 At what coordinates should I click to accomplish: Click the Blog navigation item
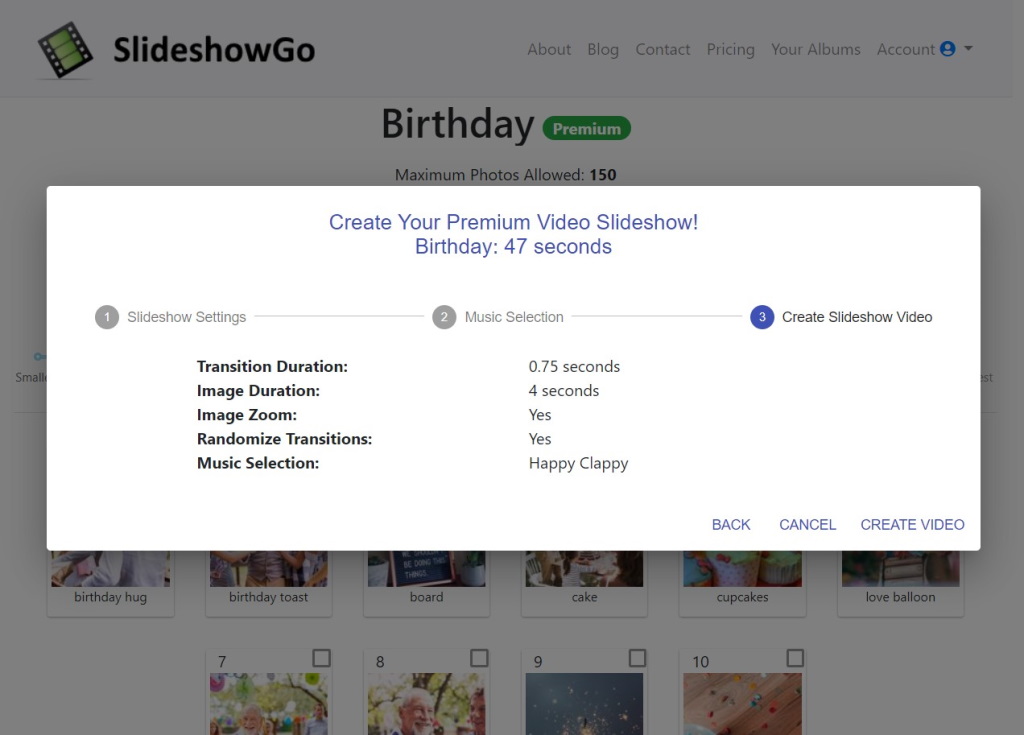(x=603, y=49)
